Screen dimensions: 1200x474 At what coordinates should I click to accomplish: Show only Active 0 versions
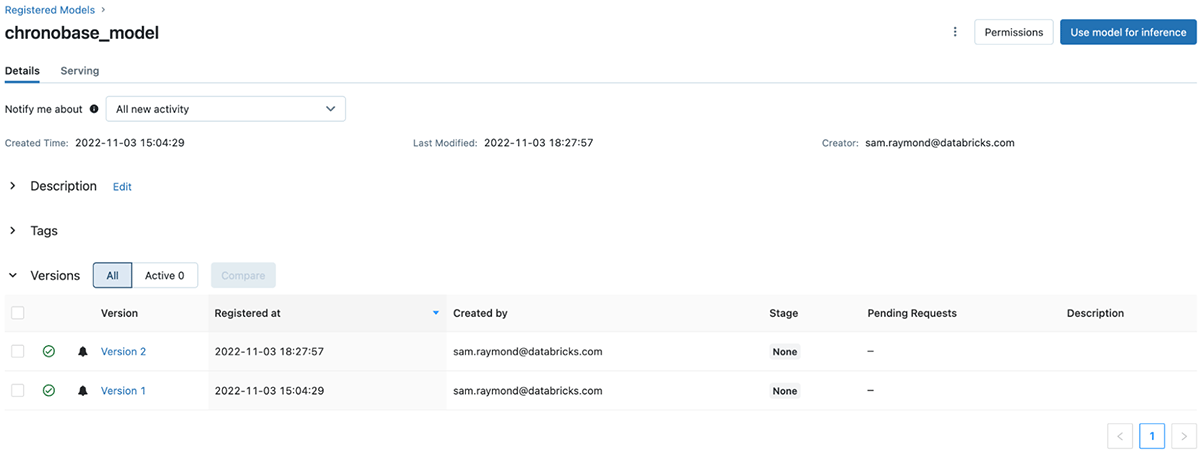tap(164, 275)
